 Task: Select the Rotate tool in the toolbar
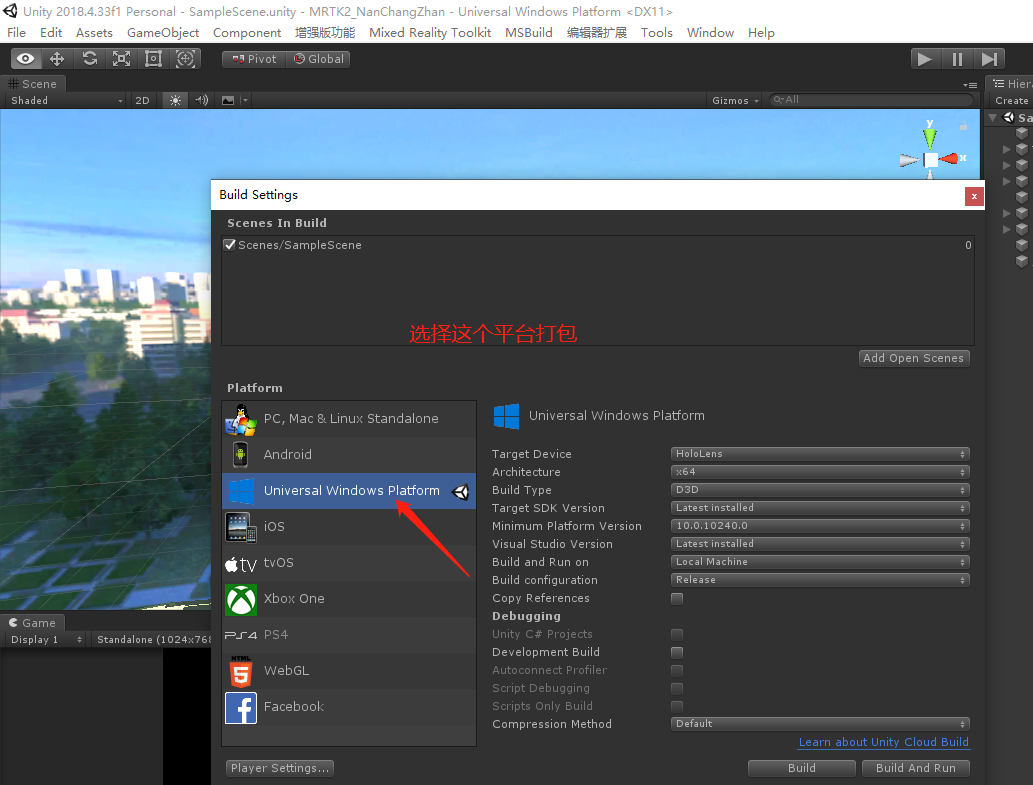tap(89, 59)
